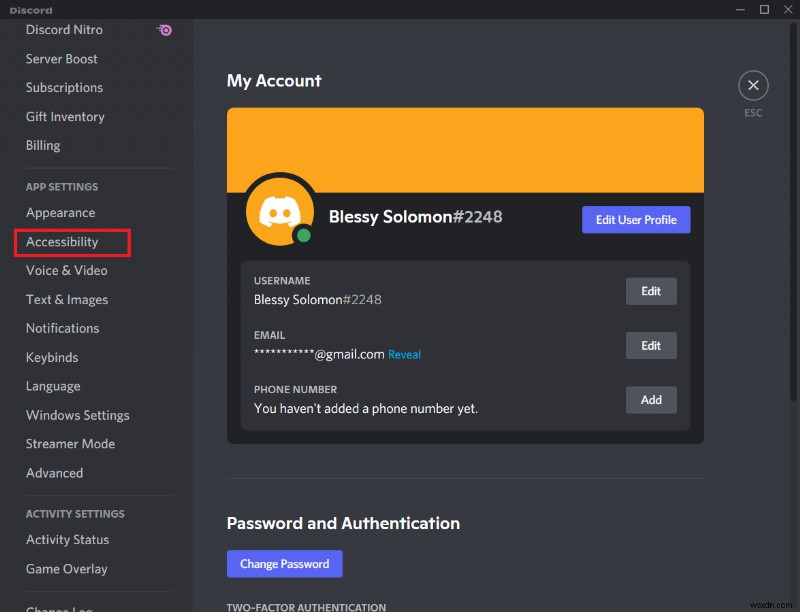This screenshot has width=800, height=612.
Task: Click the APP SETTINGS section label
Action: (62, 187)
